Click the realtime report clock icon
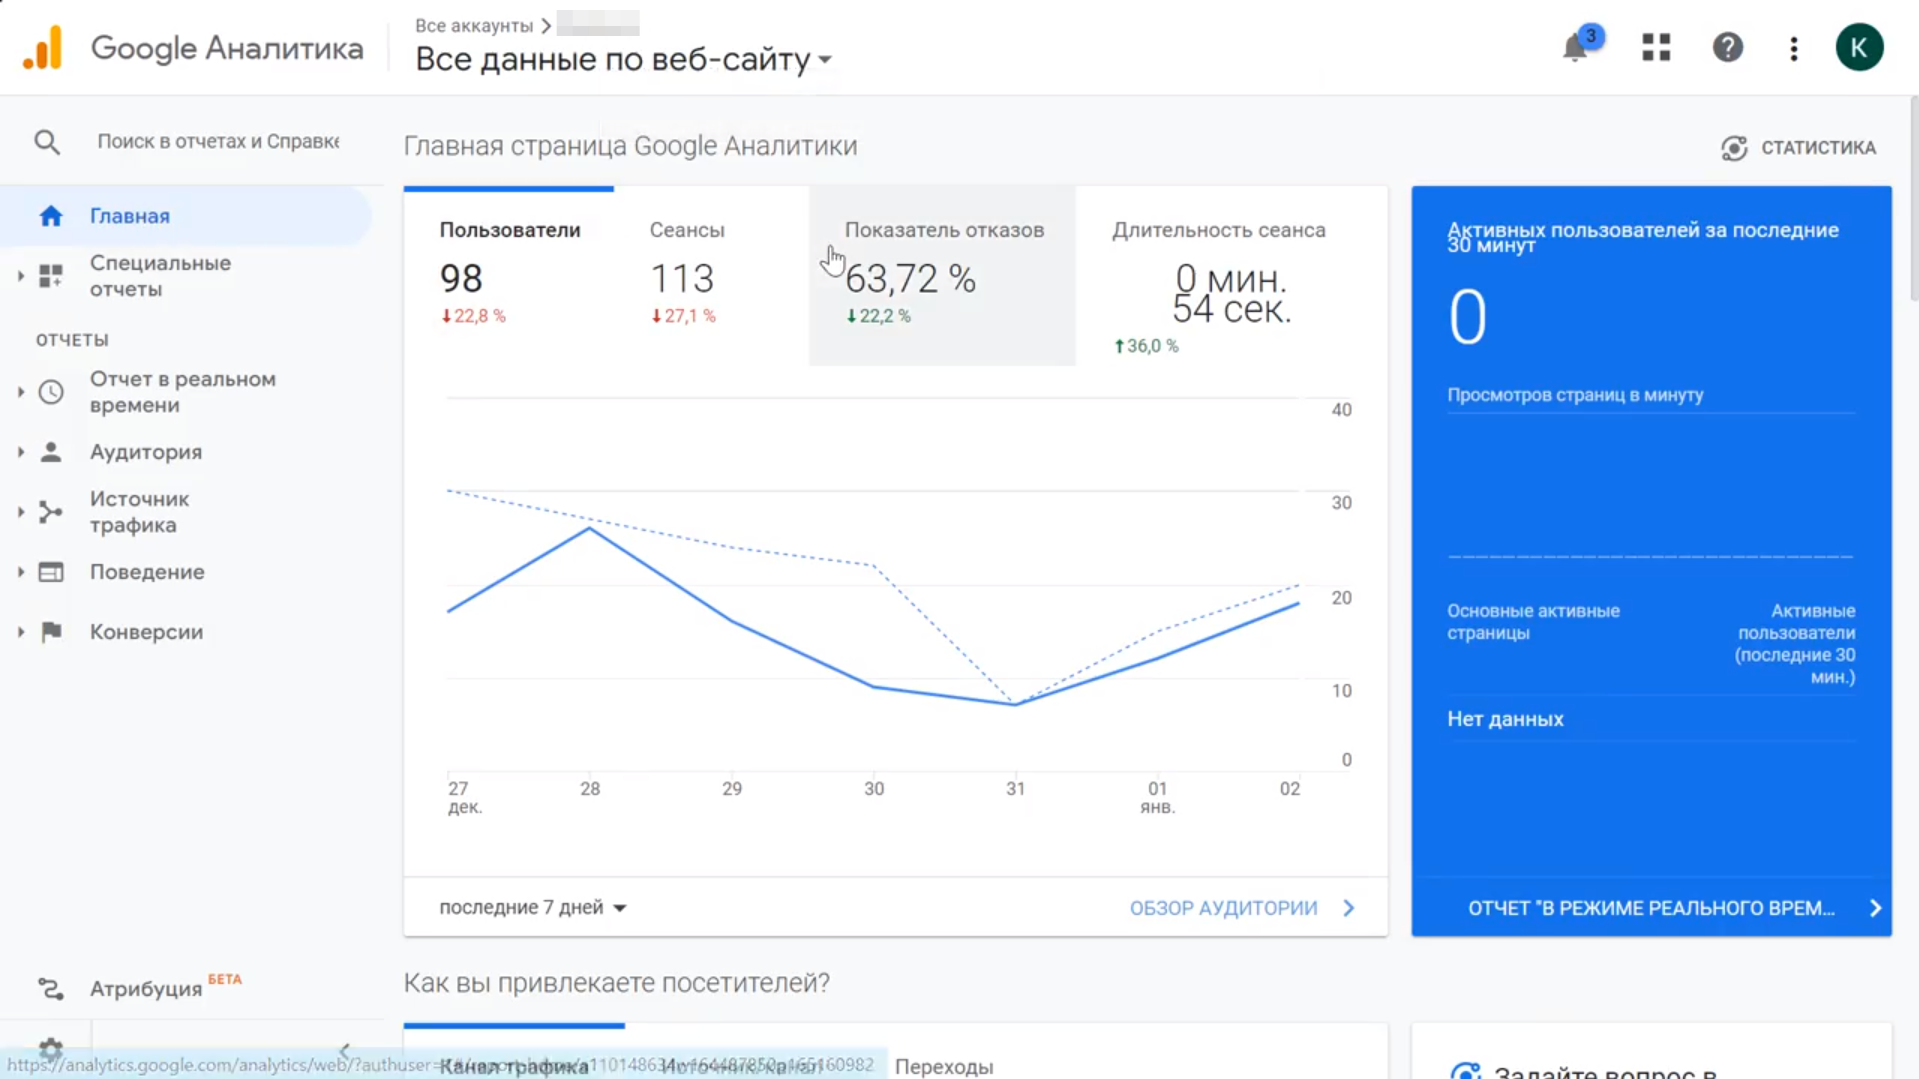1919x1079 pixels. coord(51,392)
